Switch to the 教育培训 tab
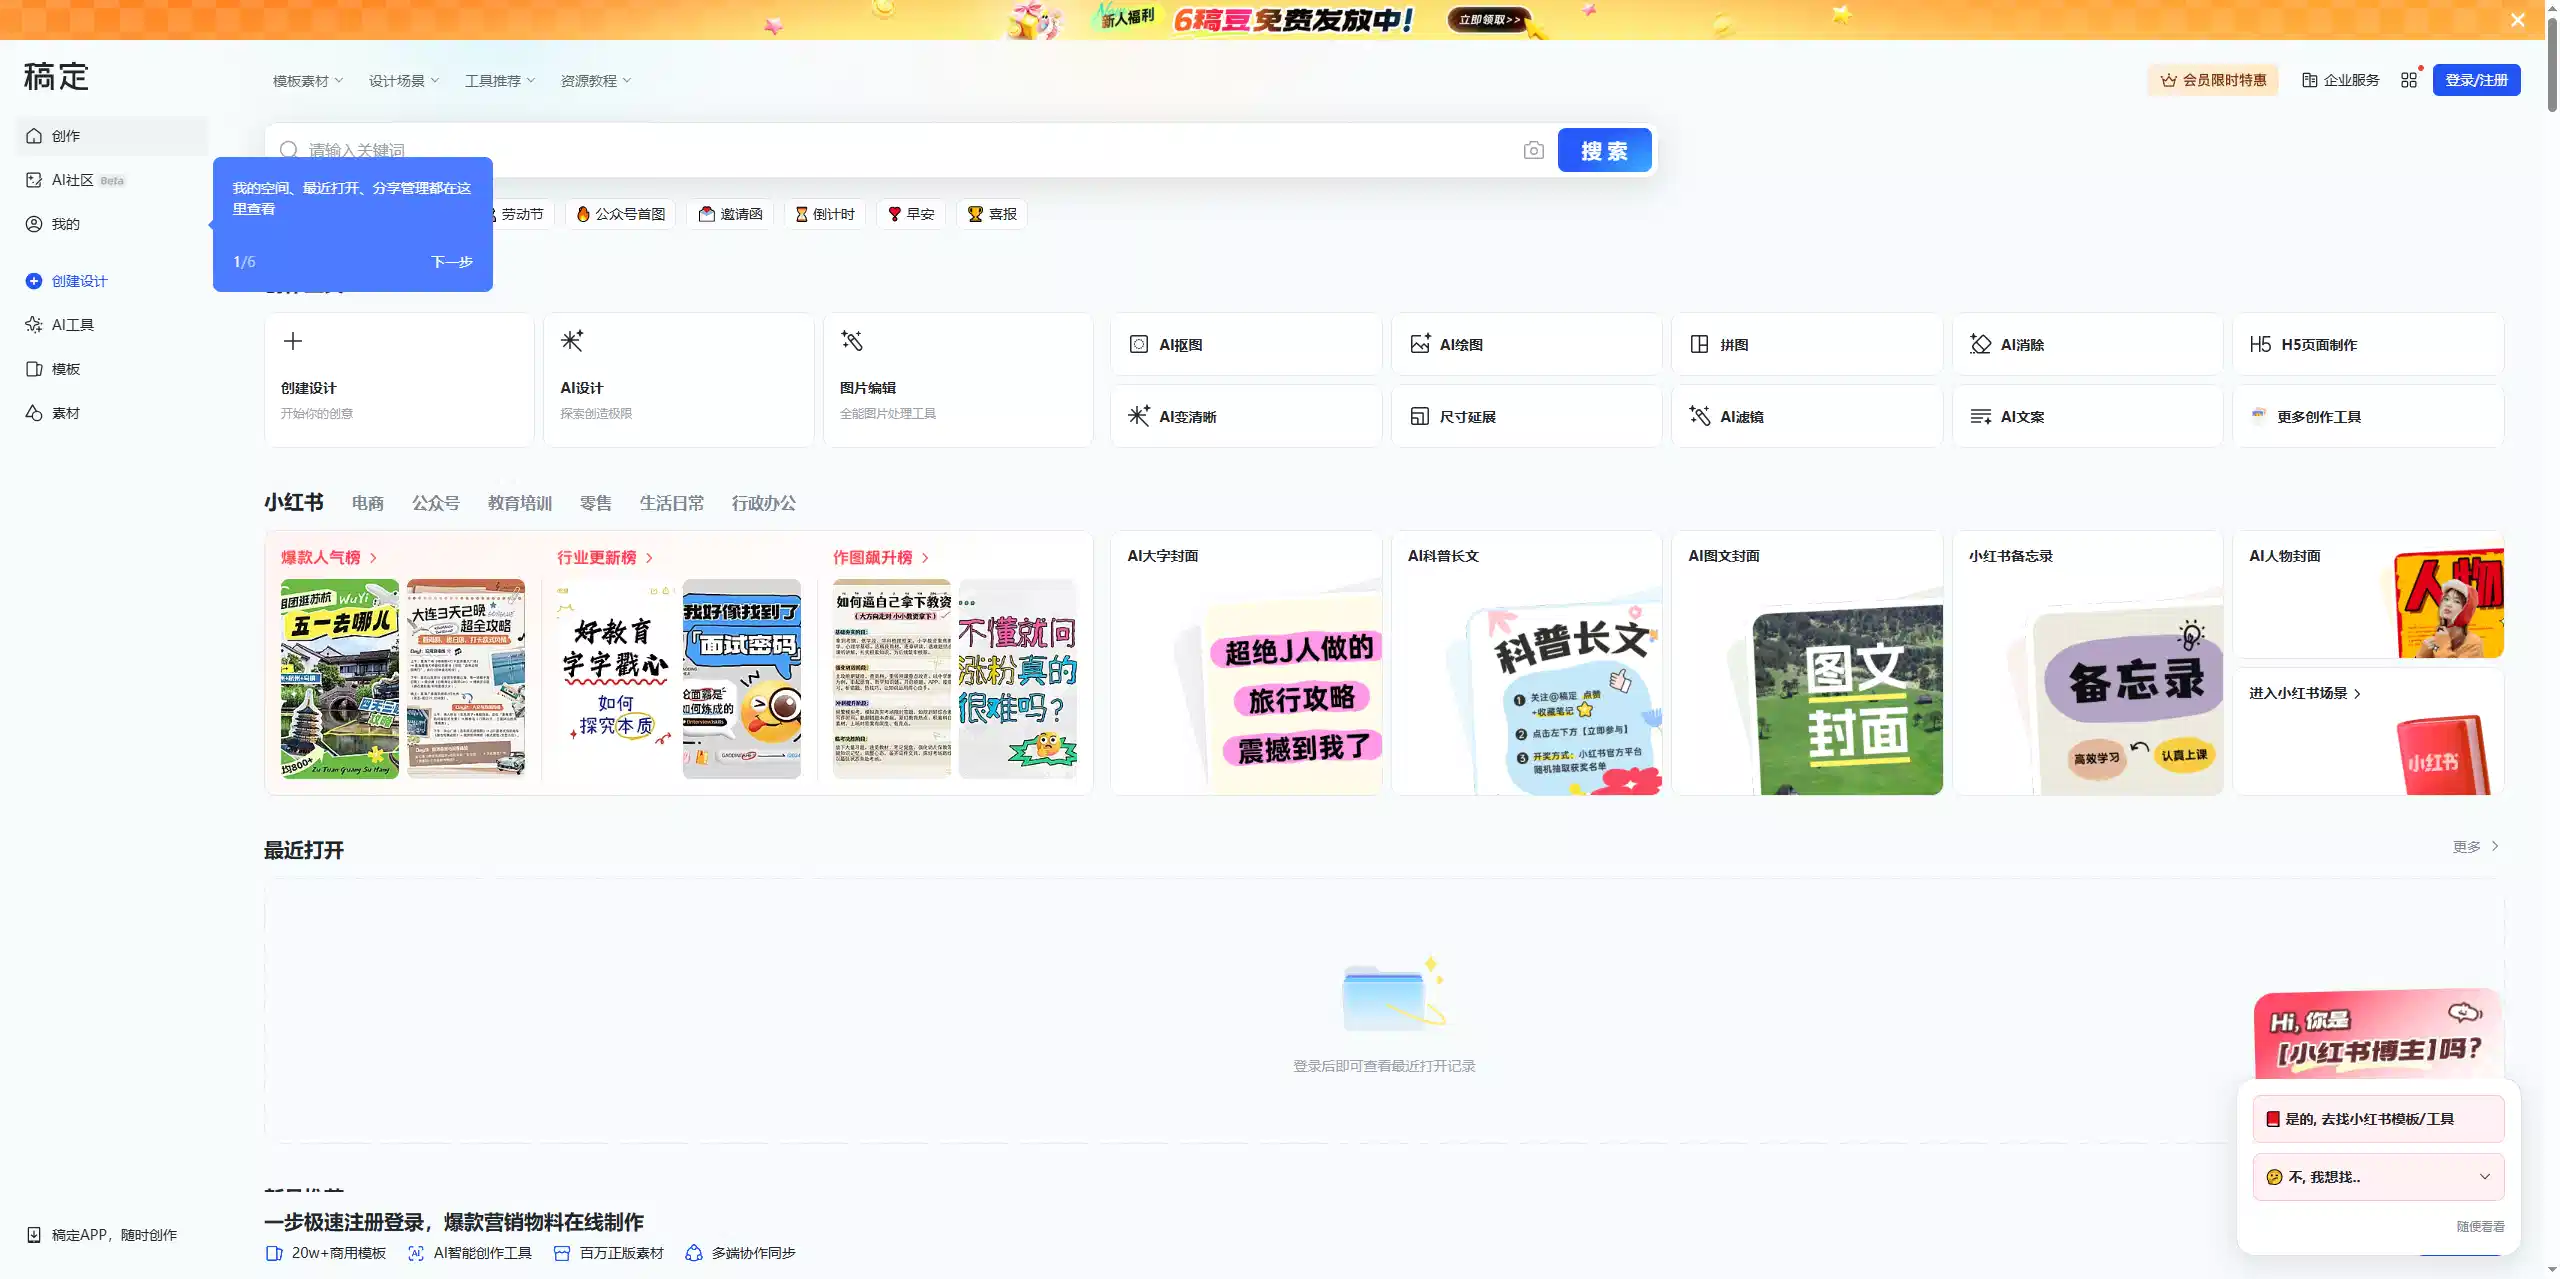This screenshot has height=1279, width=2560. click(x=519, y=503)
